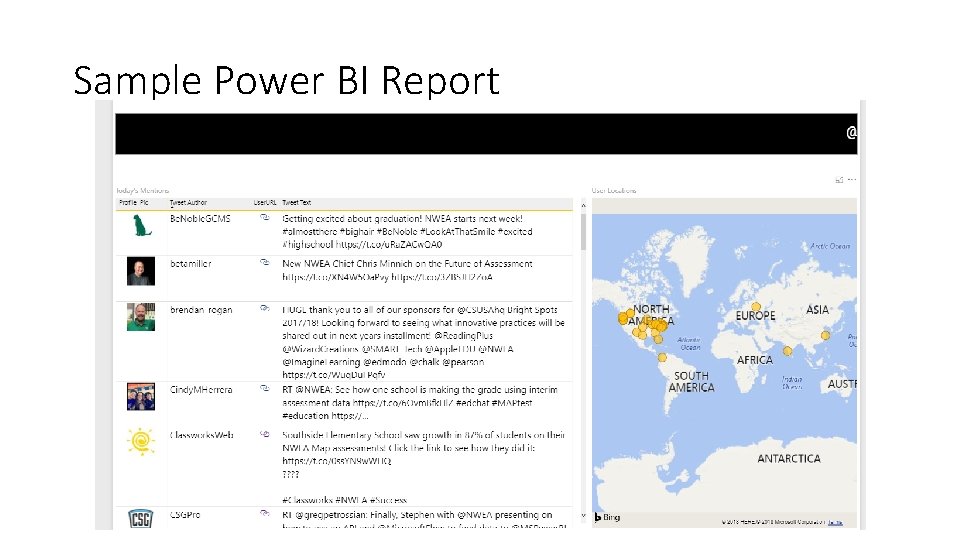
Task: Open the UserURL link for brendan_rogan
Action: click(264, 308)
